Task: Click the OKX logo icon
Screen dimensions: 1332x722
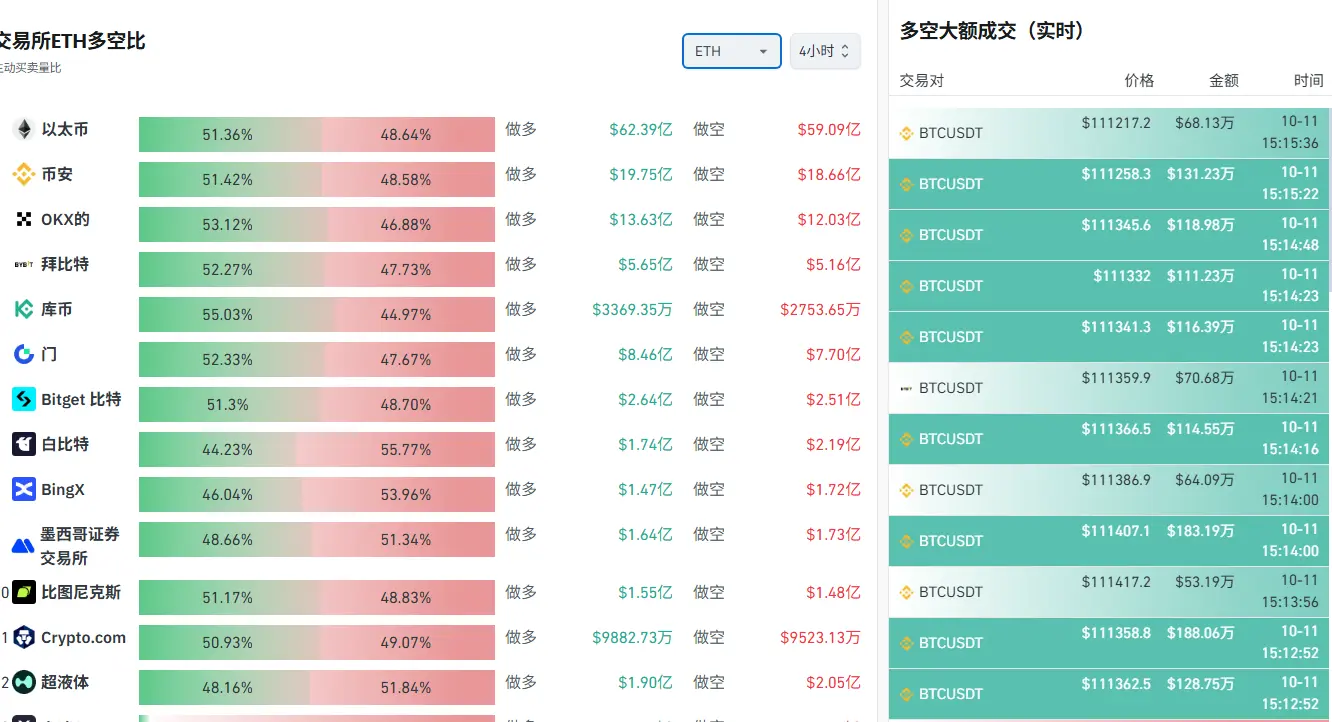Action: [x=23, y=219]
